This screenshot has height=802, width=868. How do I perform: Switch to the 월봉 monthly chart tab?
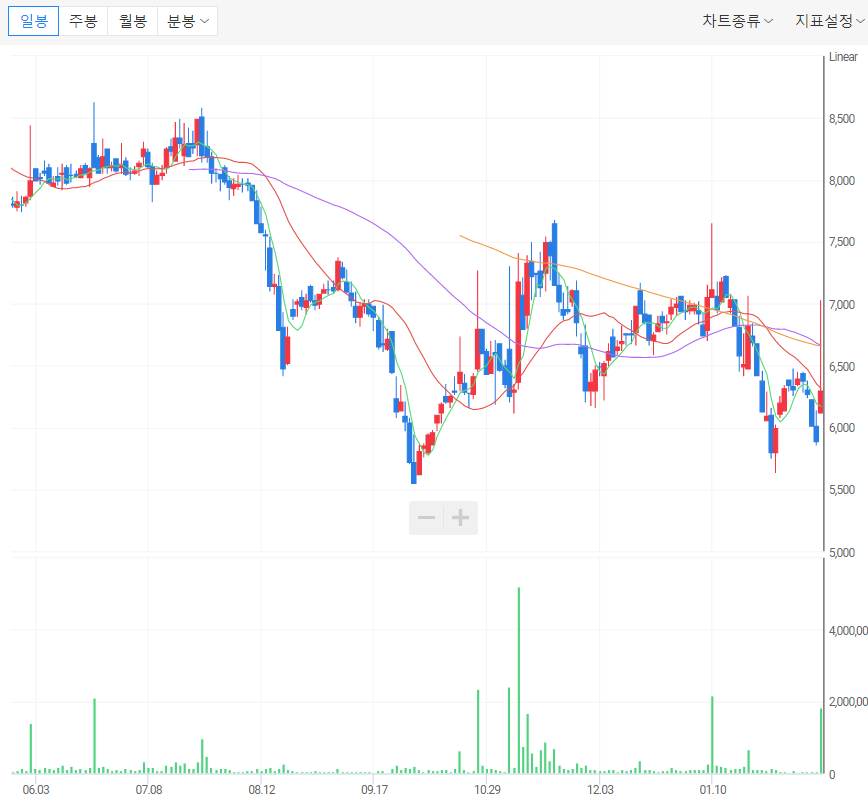pyautogui.click(x=133, y=21)
